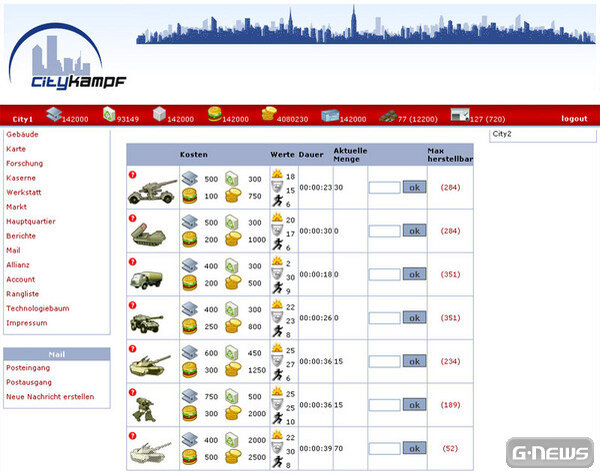Open Posteingang mailbox

28,368
